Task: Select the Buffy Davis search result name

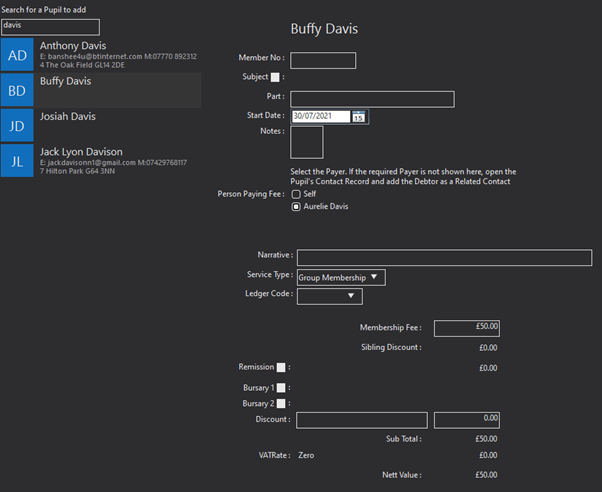Action: pos(66,81)
